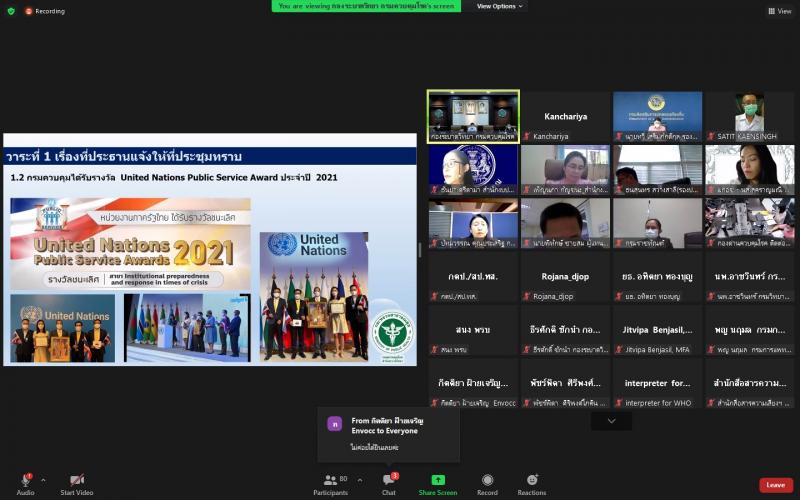Expand the Participants options caret
Image resolution: width=800 pixels, height=500 pixels.
click(x=360, y=480)
